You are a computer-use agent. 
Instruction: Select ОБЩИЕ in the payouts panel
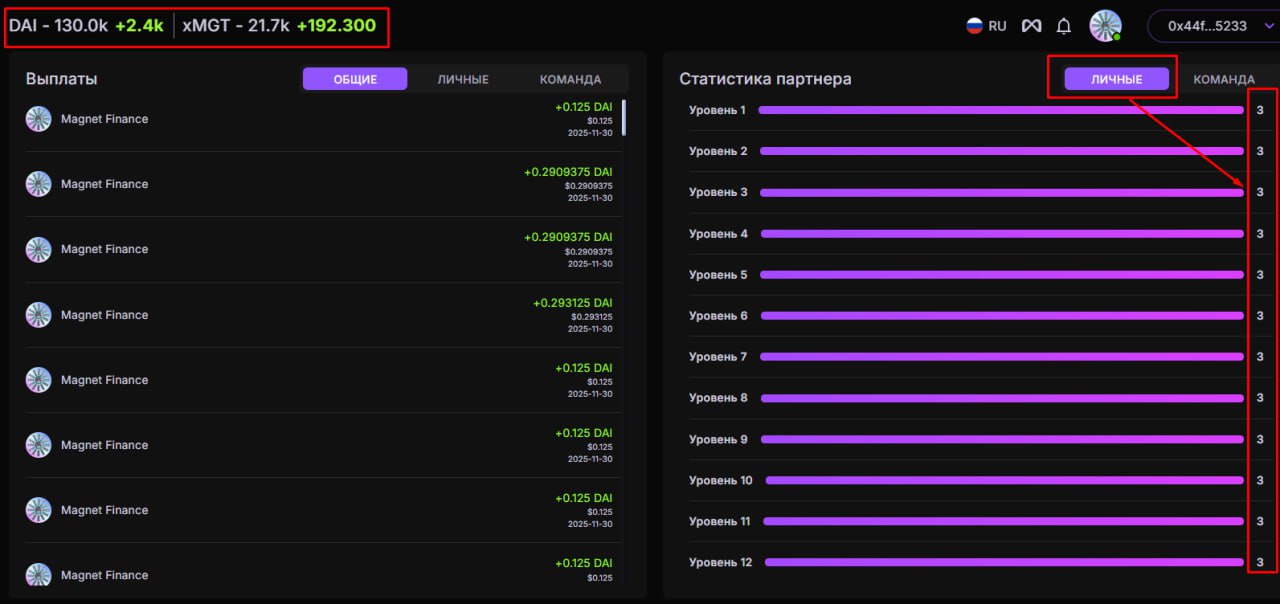[355, 79]
